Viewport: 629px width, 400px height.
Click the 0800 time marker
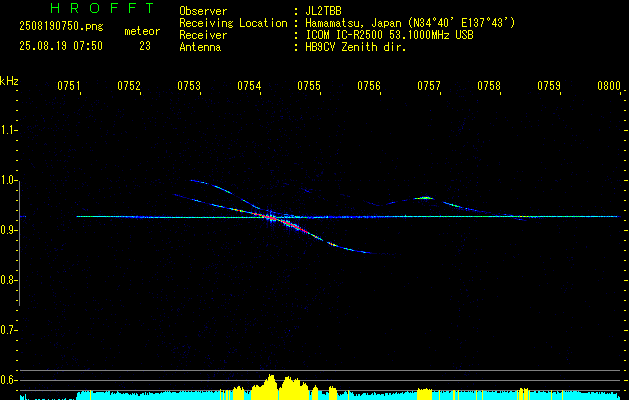tap(609, 86)
